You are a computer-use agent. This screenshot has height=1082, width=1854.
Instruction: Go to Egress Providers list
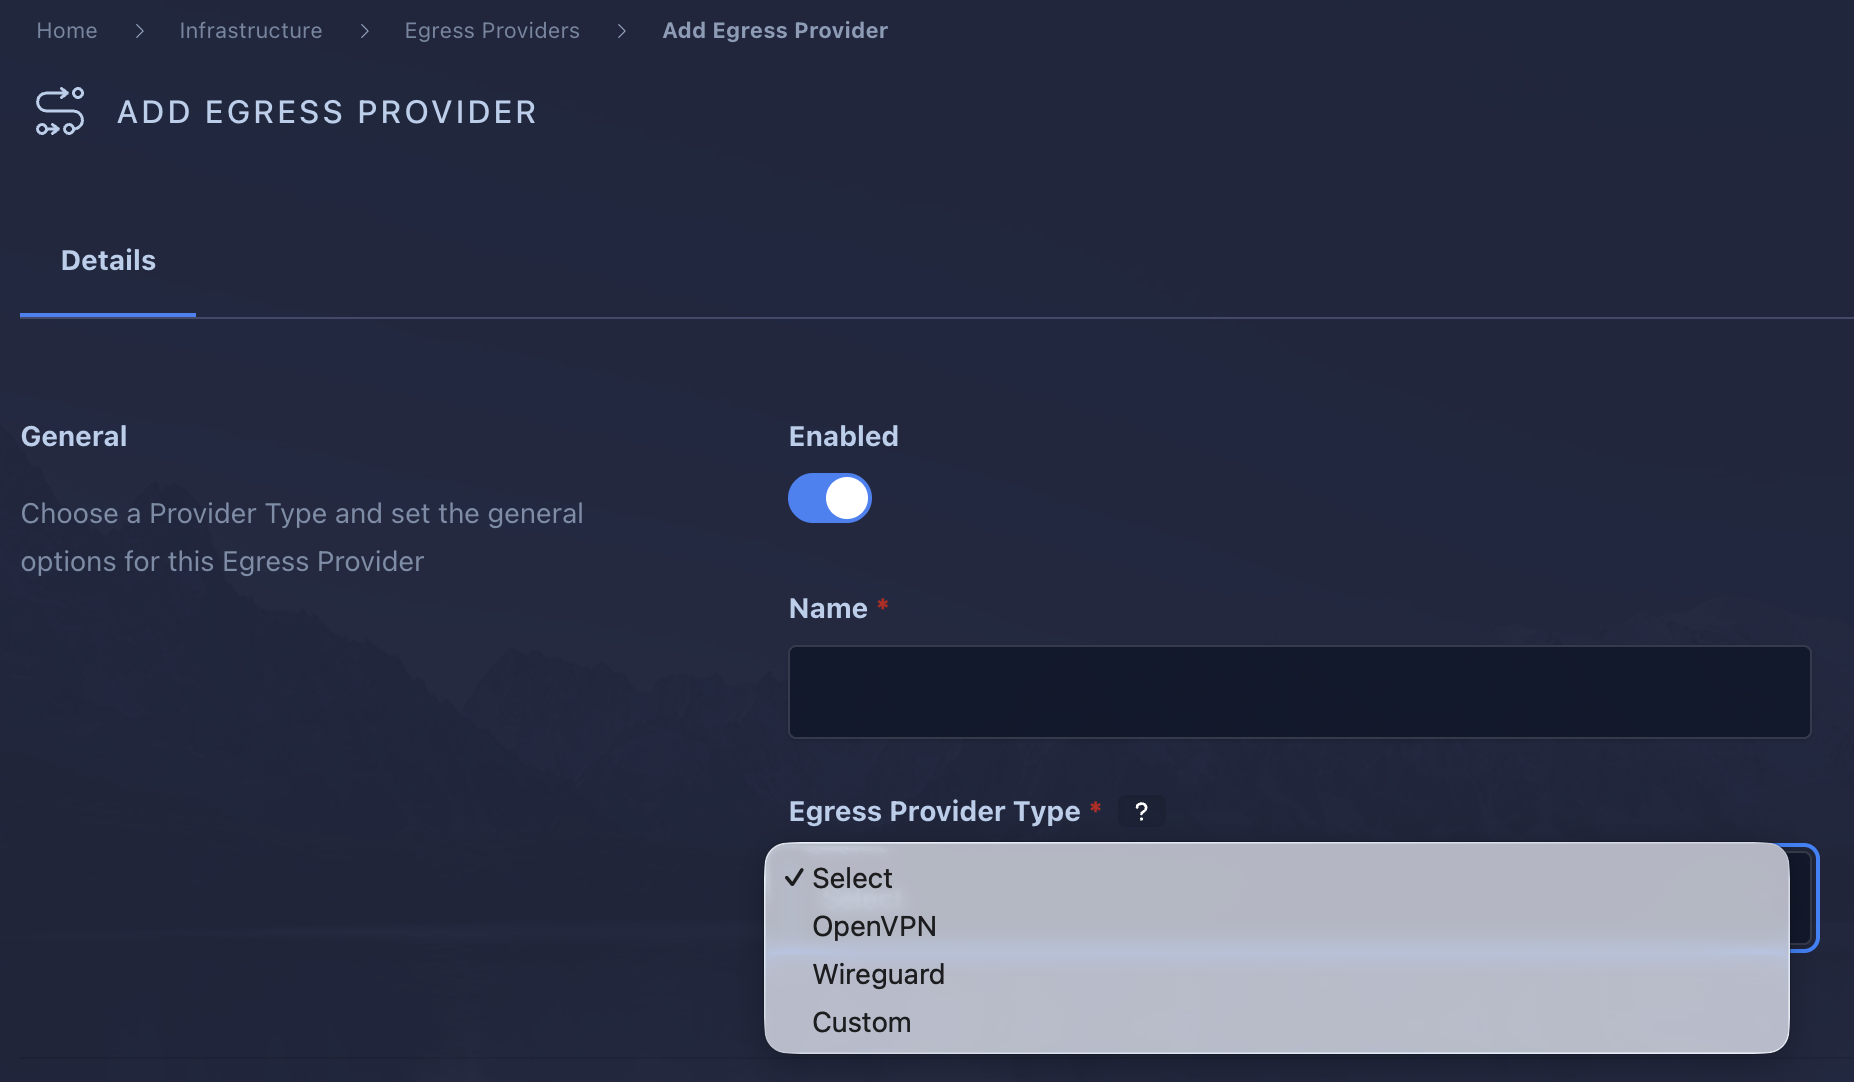[x=492, y=30]
